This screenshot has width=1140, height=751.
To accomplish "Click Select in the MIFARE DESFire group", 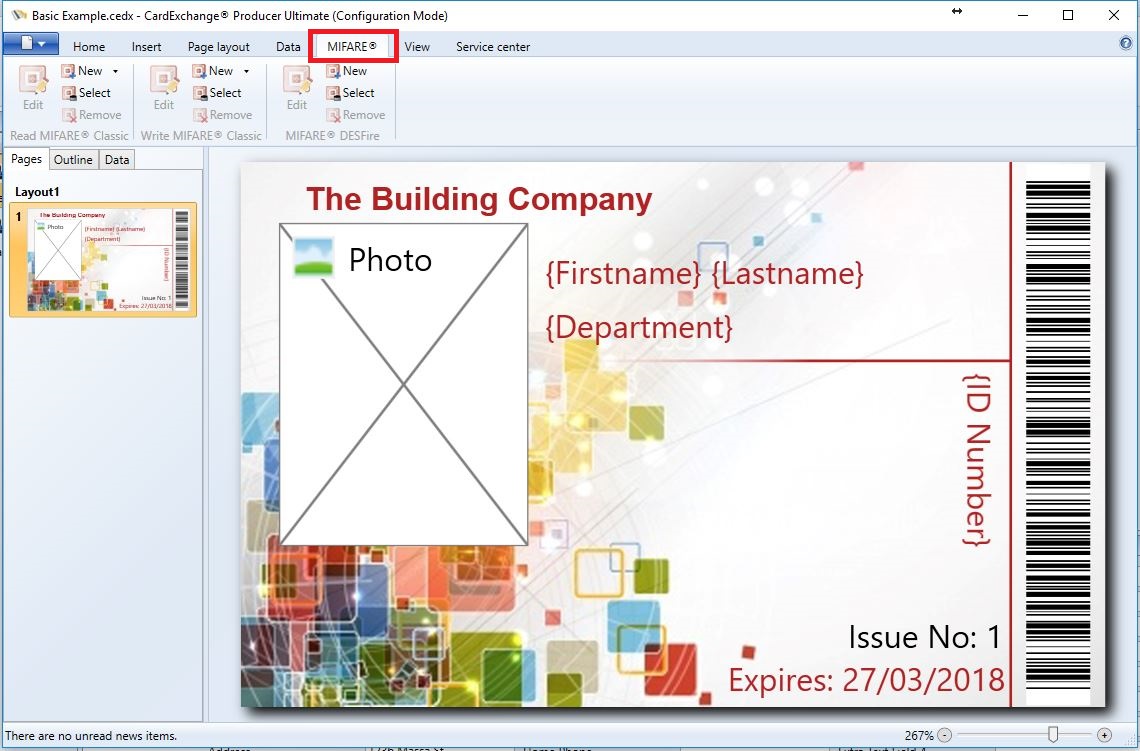I will pyautogui.click(x=350, y=93).
